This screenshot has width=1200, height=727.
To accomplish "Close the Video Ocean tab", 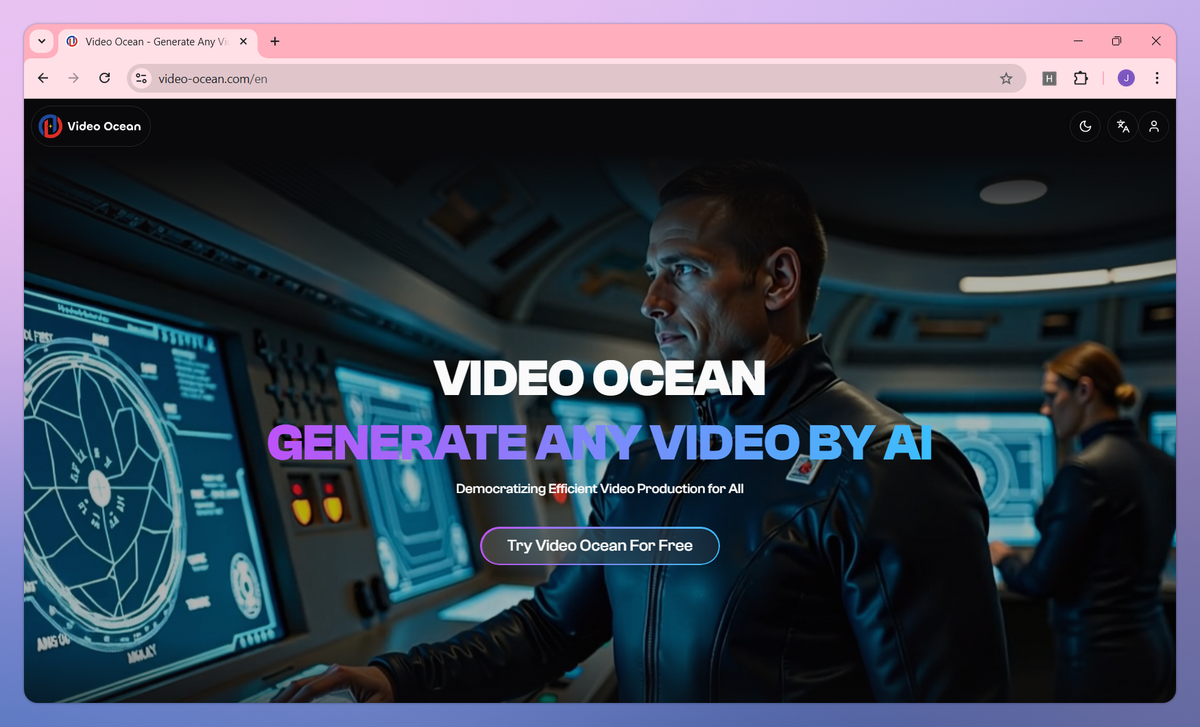I will coord(241,41).
